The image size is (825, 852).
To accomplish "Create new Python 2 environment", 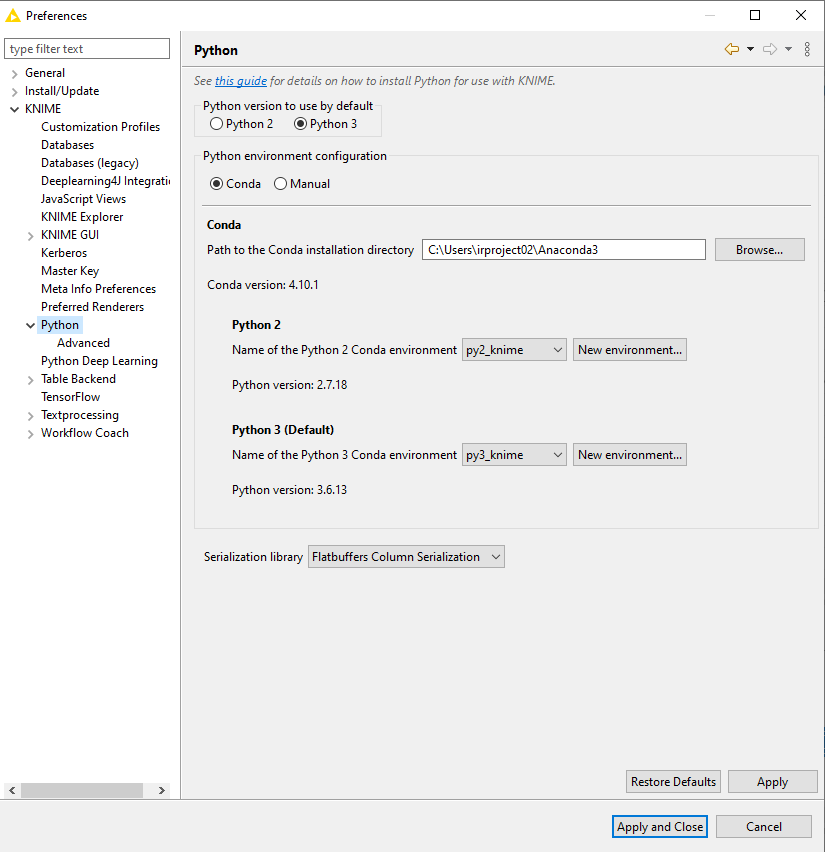I will coord(629,350).
